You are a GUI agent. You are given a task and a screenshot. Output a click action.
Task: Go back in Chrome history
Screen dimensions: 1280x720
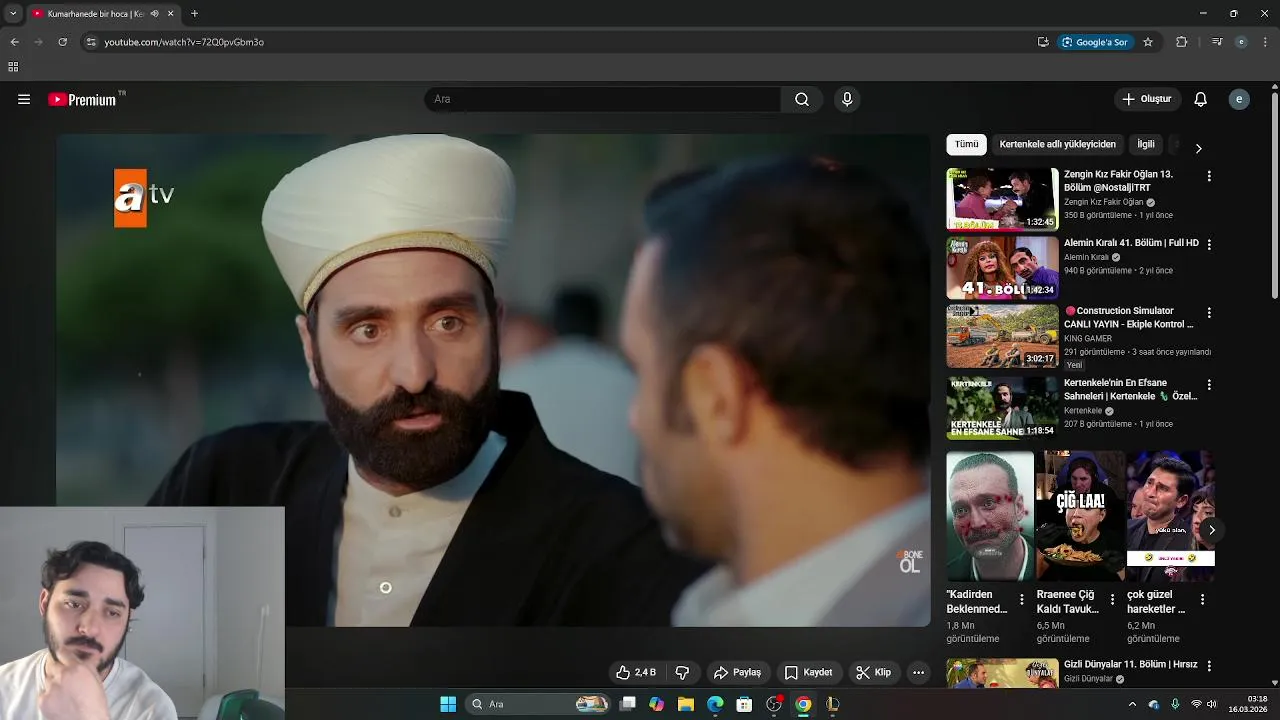14,42
